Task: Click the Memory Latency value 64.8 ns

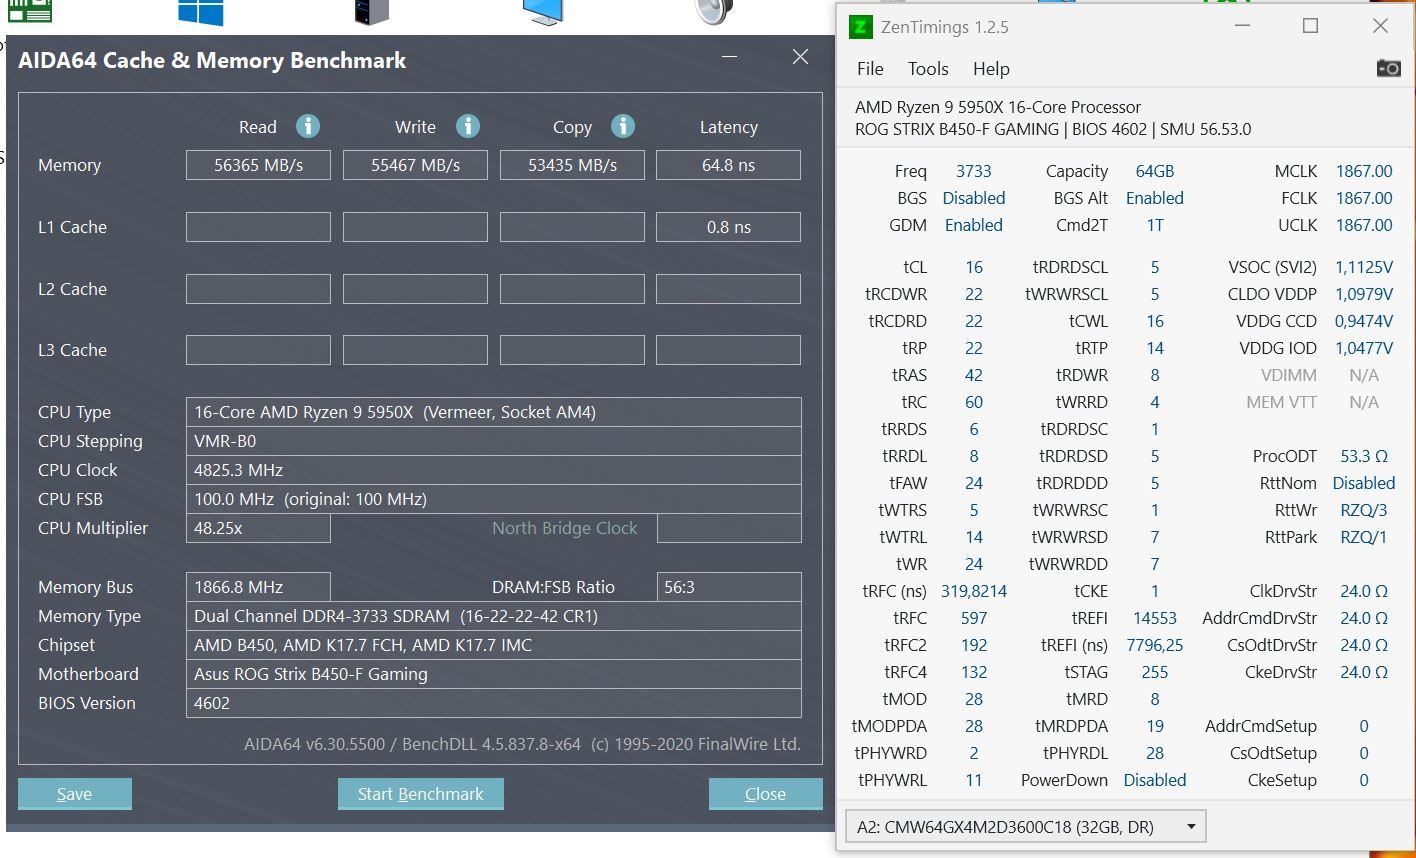Action: pos(728,165)
